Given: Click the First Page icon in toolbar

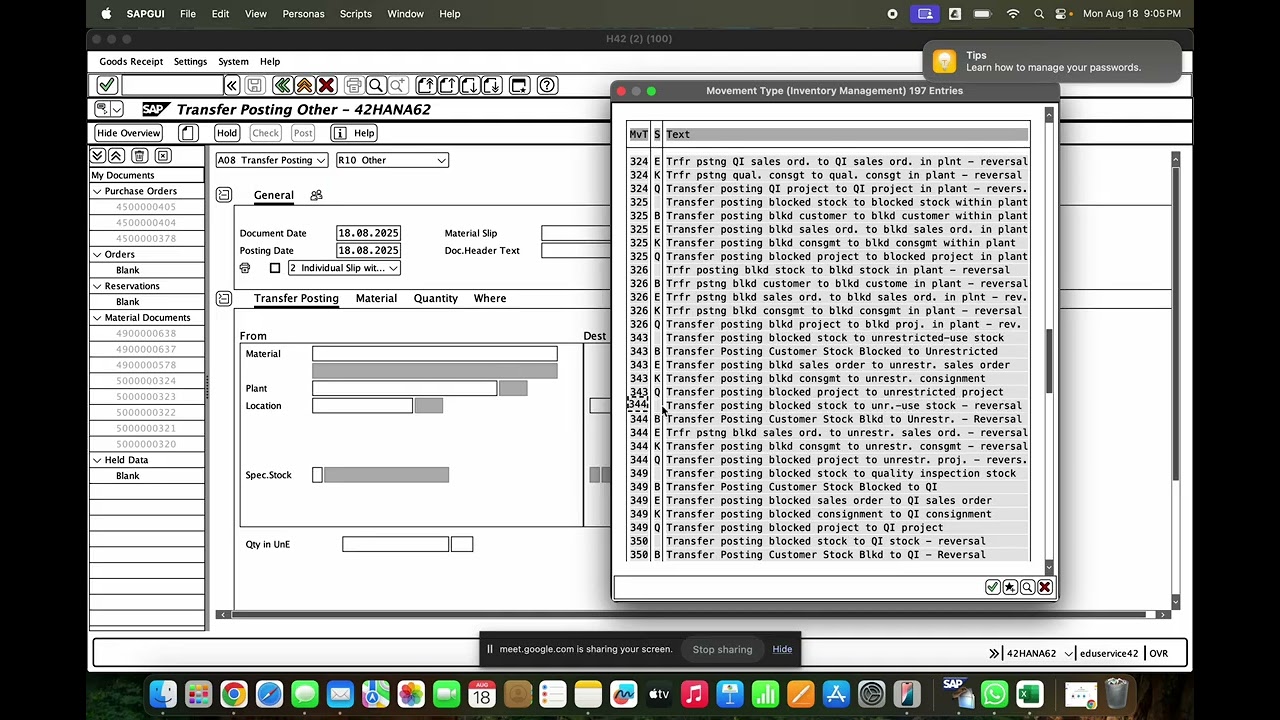Looking at the screenshot, I should coord(426,86).
